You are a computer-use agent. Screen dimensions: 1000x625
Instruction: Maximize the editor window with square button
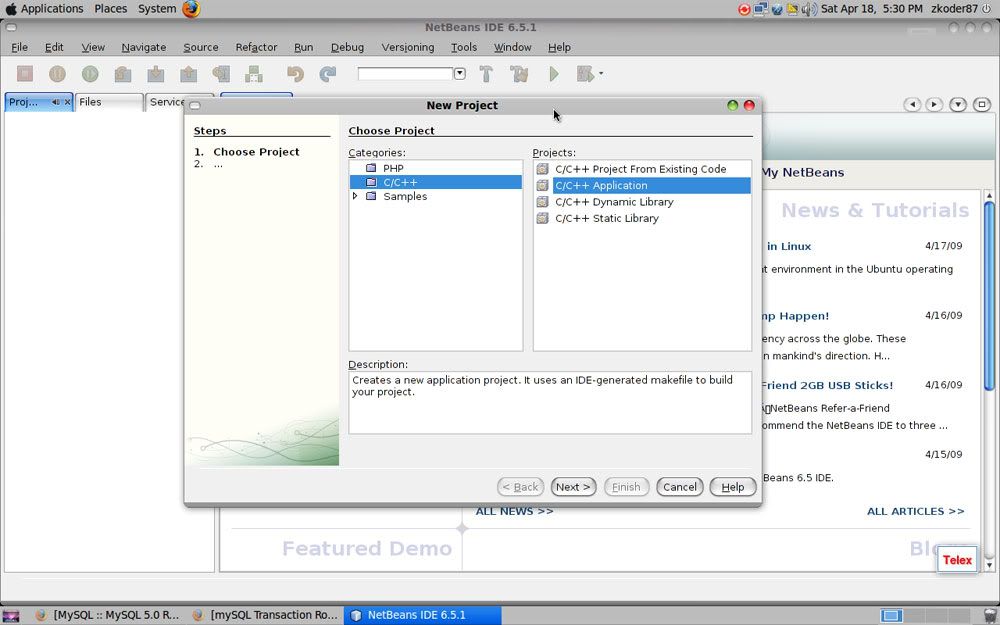point(982,104)
